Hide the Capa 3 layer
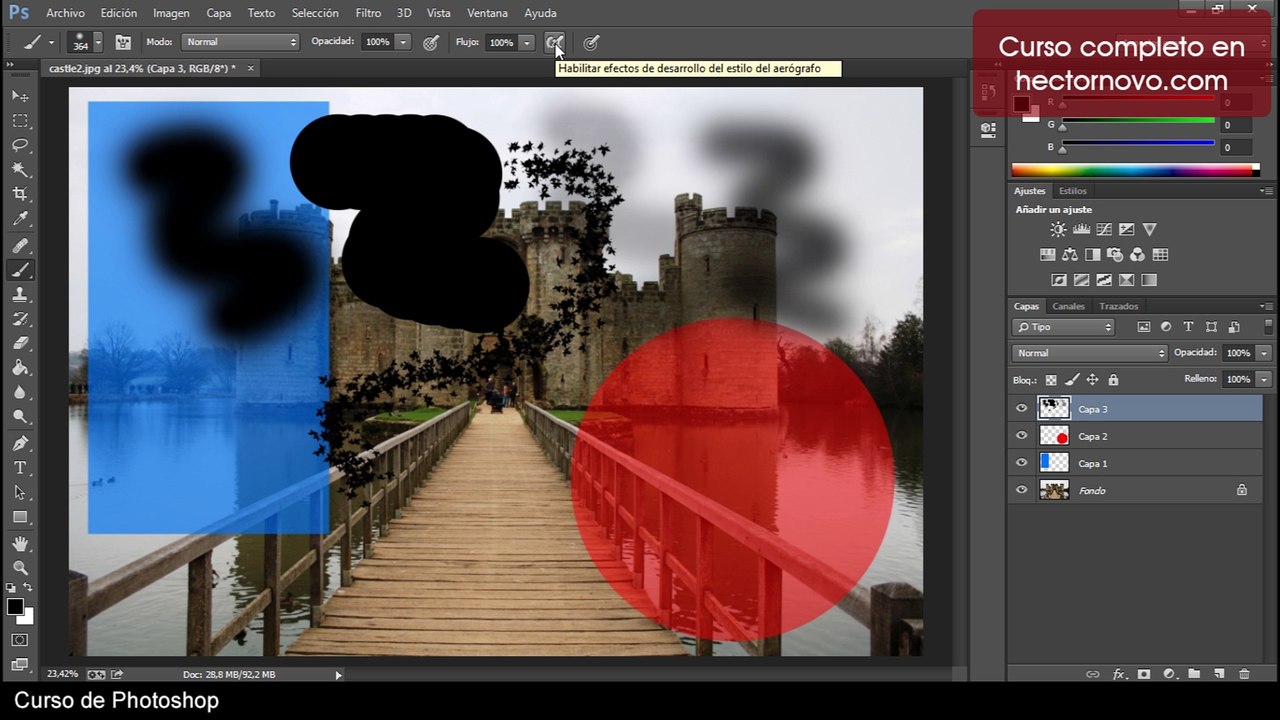This screenshot has height=720, width=1280. (1021, 409)
